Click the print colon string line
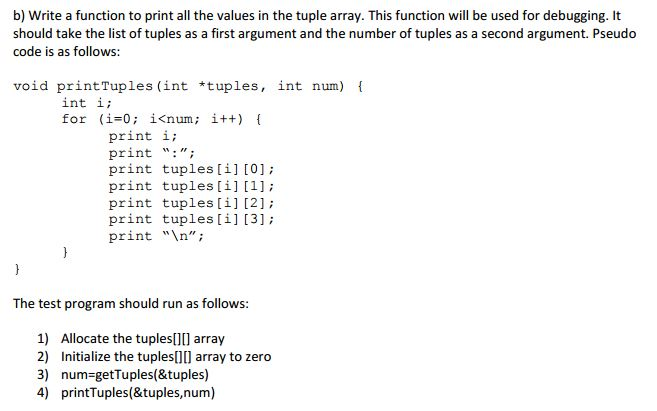Image resolution: width=657 pixels, height=411 pixels. coord(152,153)
